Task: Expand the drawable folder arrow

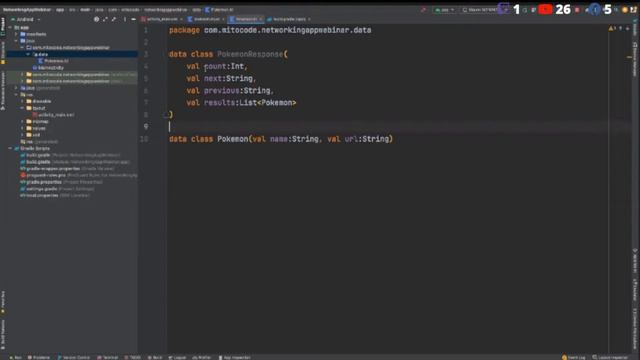Action: click(x=22, y=101)
